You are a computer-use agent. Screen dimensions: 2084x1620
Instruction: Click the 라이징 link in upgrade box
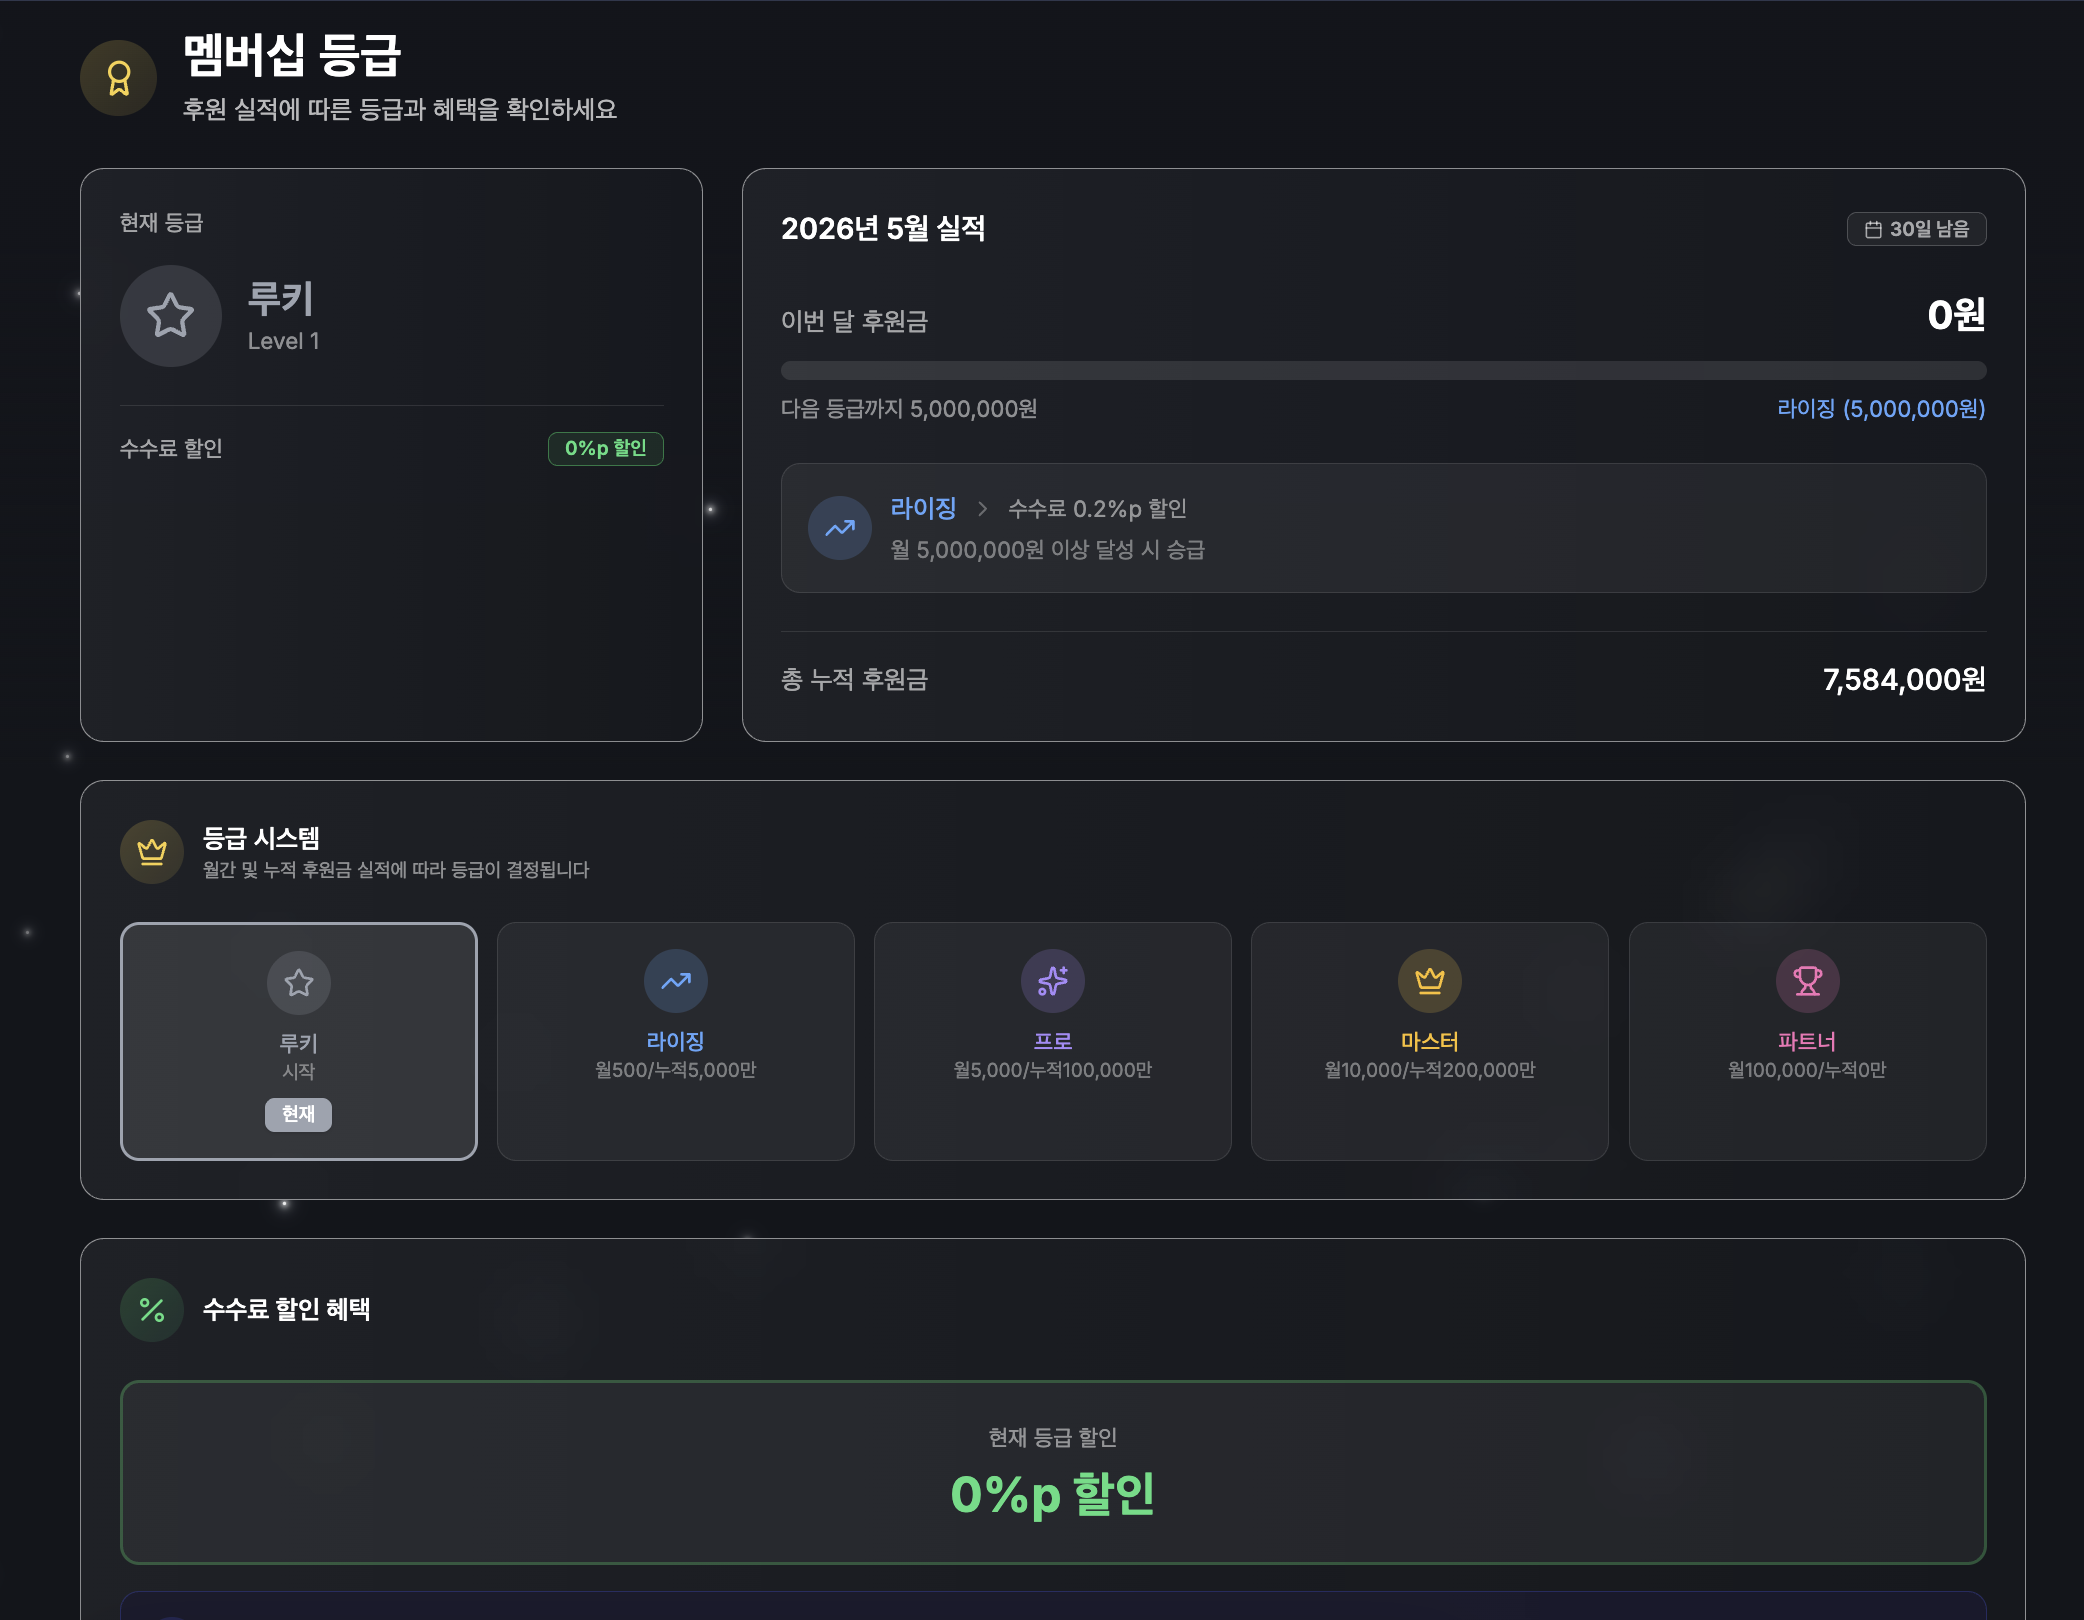[923, 508]
